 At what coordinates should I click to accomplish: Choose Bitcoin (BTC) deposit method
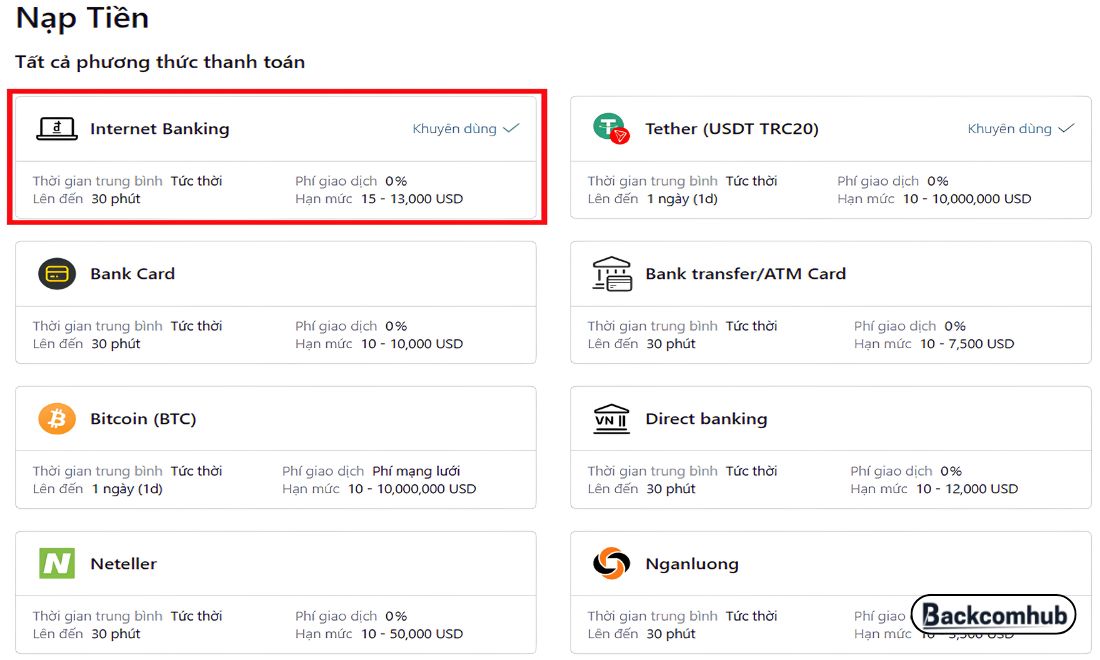pos(276,447)
